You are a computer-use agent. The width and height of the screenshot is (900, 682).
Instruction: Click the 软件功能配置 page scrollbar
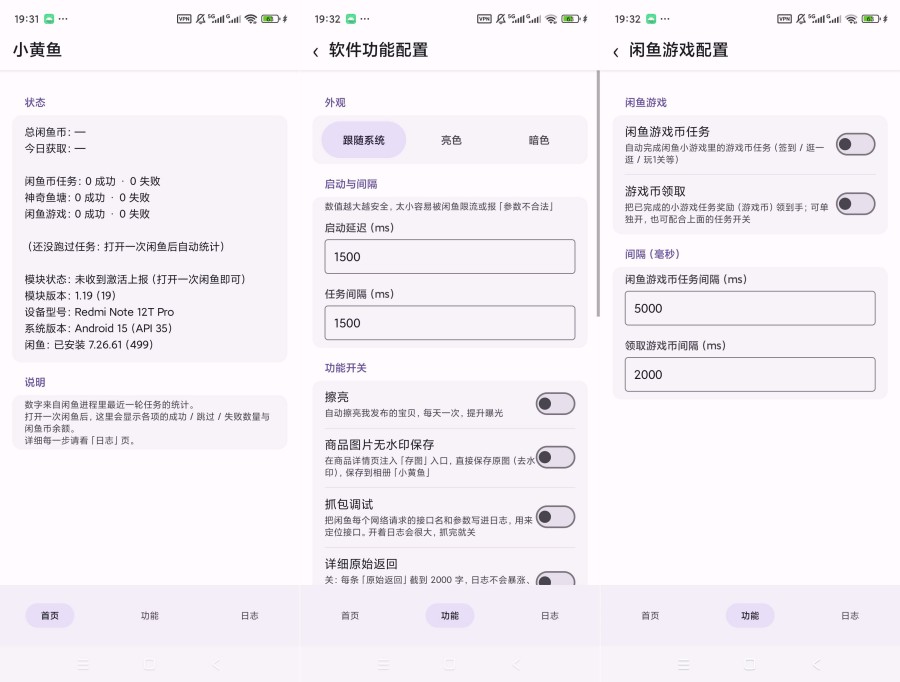(598, 193)
